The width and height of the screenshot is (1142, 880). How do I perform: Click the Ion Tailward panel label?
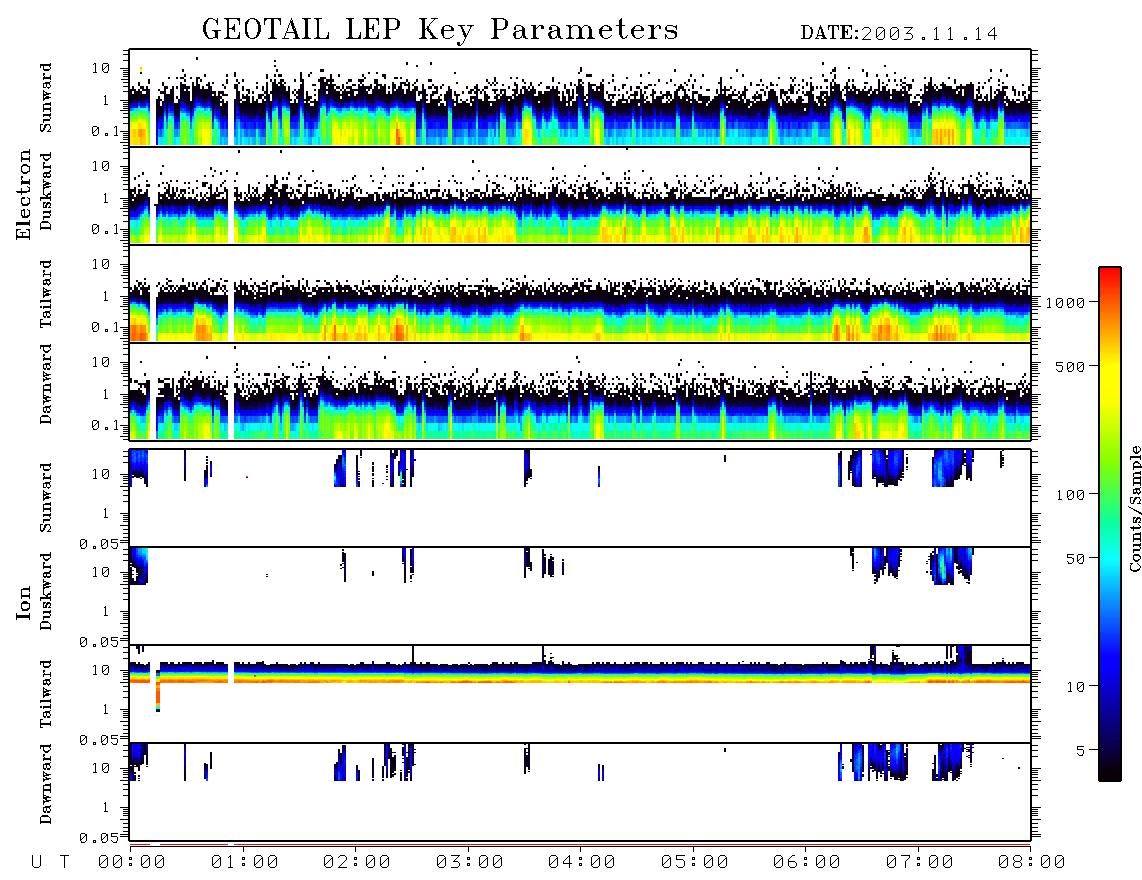[x=46, y=694]
